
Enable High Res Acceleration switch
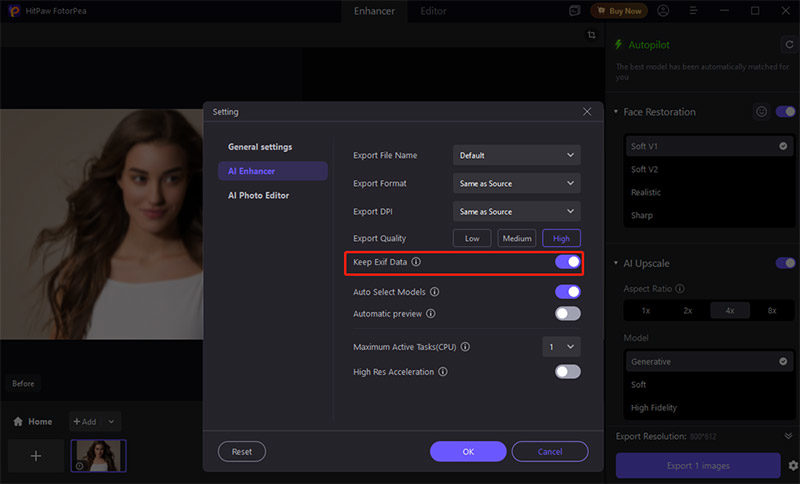[567, 372]
